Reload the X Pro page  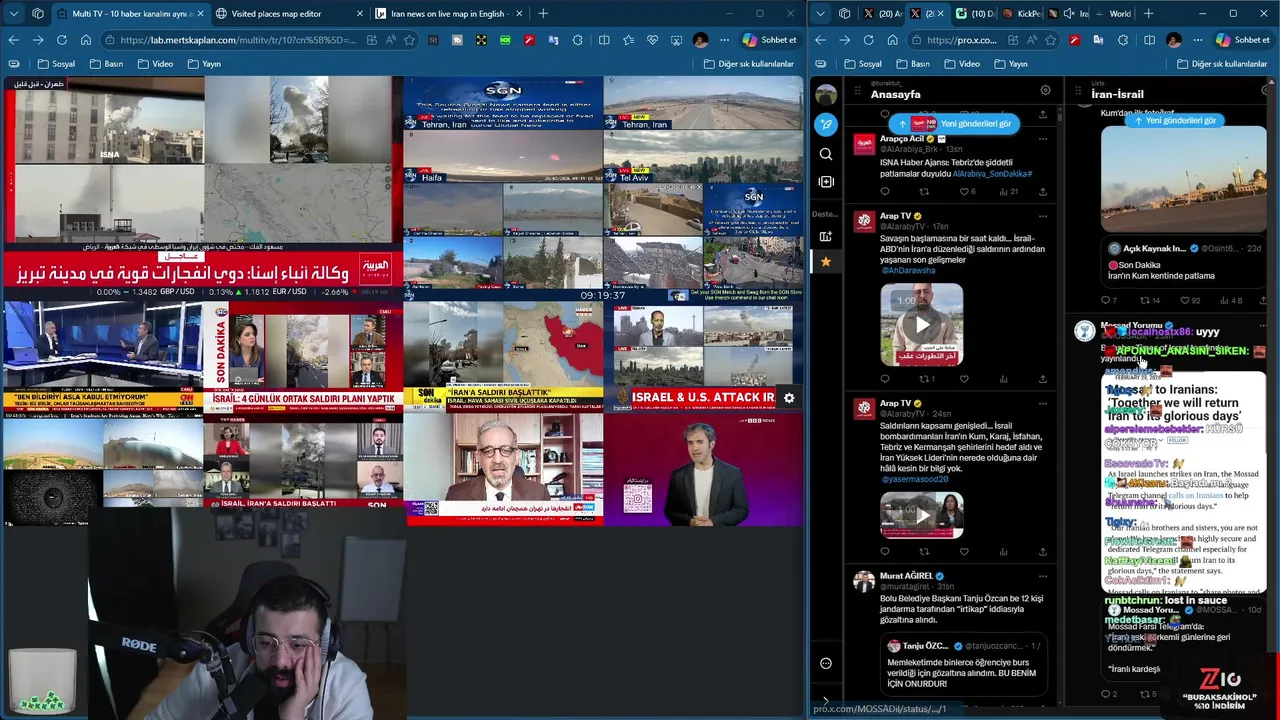tap(868, 40)
